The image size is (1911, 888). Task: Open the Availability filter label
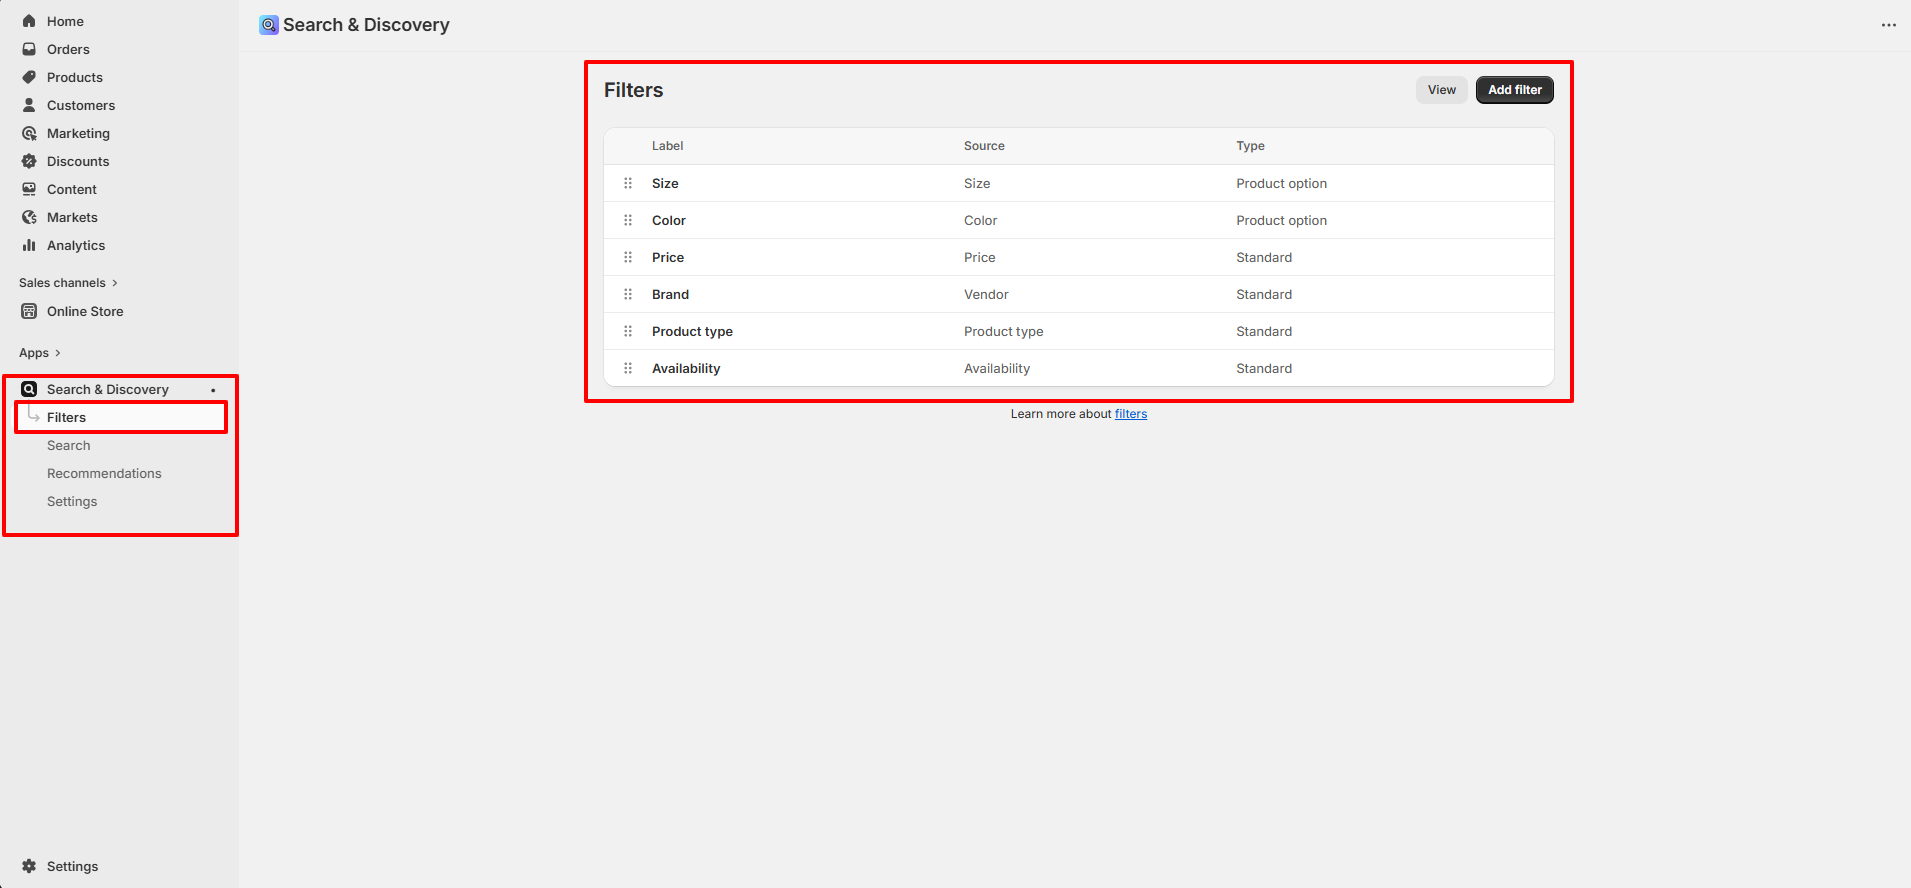pyautogui.click(x=686, y=368)
